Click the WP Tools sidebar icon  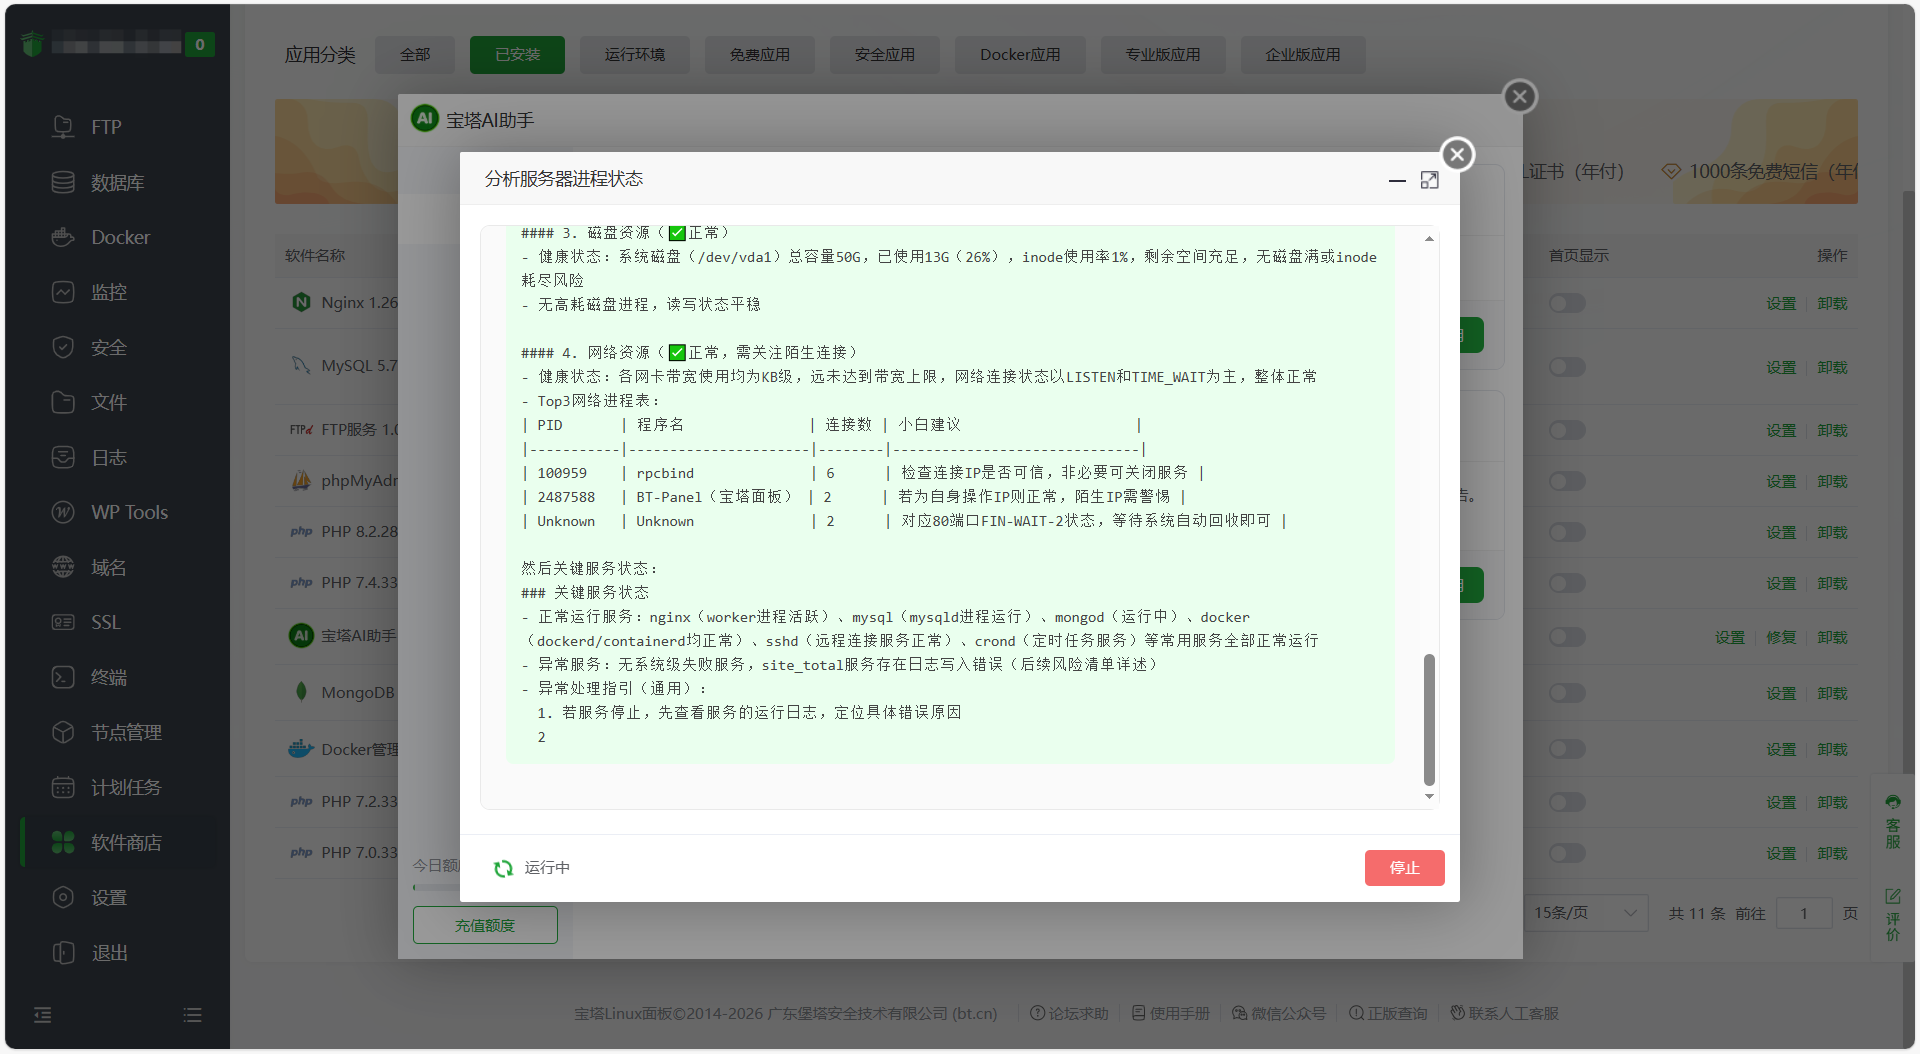[x=63, y=512]
